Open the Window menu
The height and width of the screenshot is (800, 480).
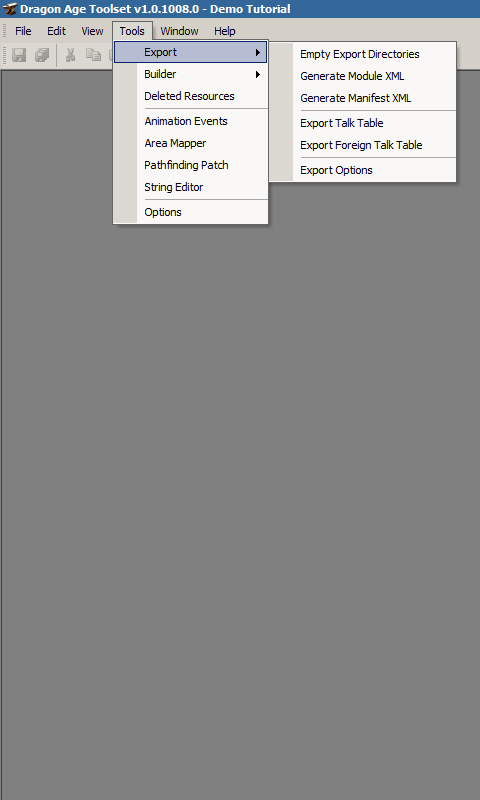click(x=180, y=31)
